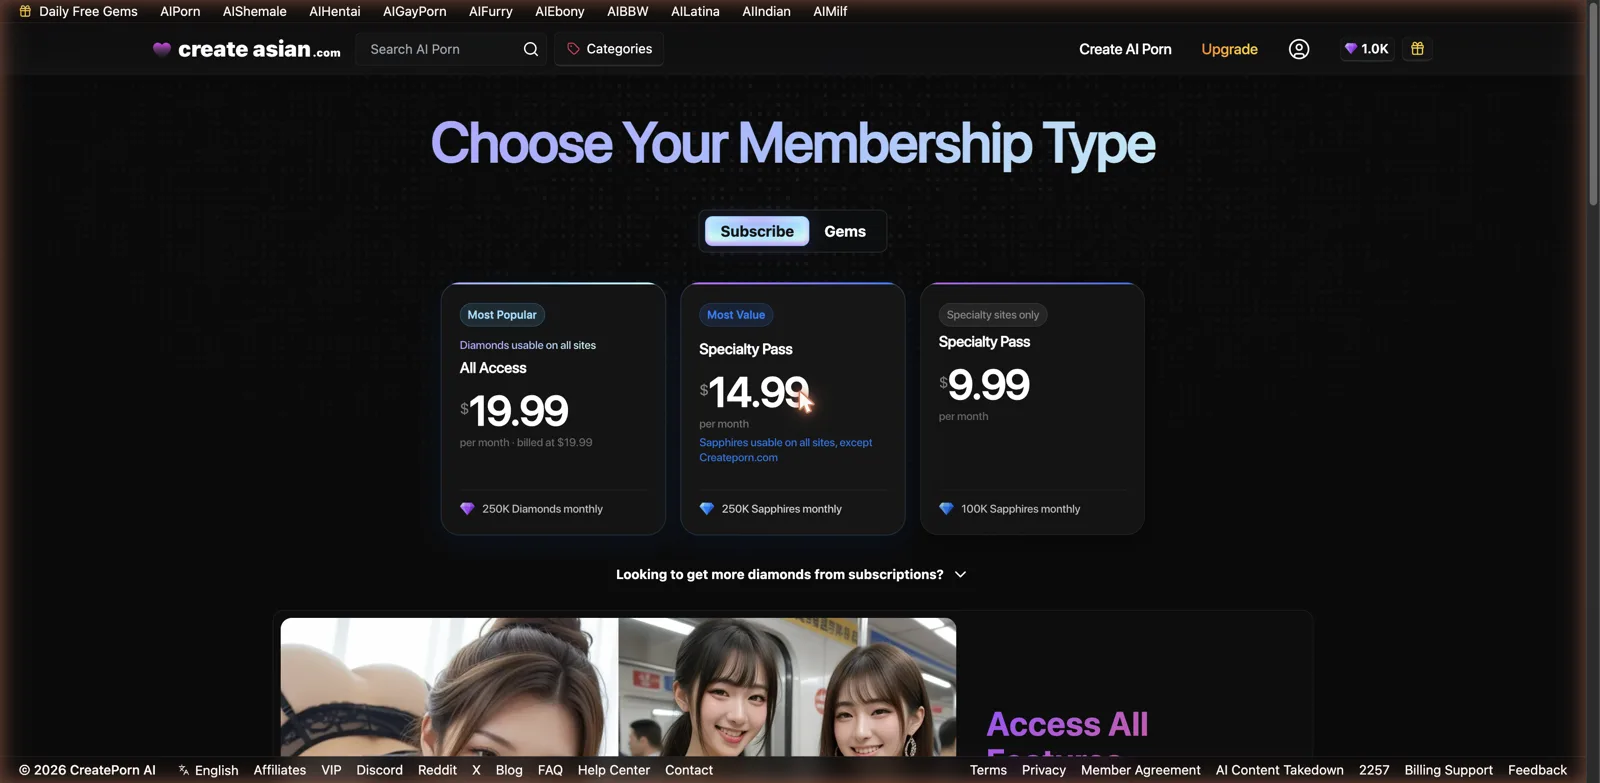The width and height of the screenshot is (1600, 783).
Task: Open the AIEbony top menu link
Action: [x=560, y=11]
